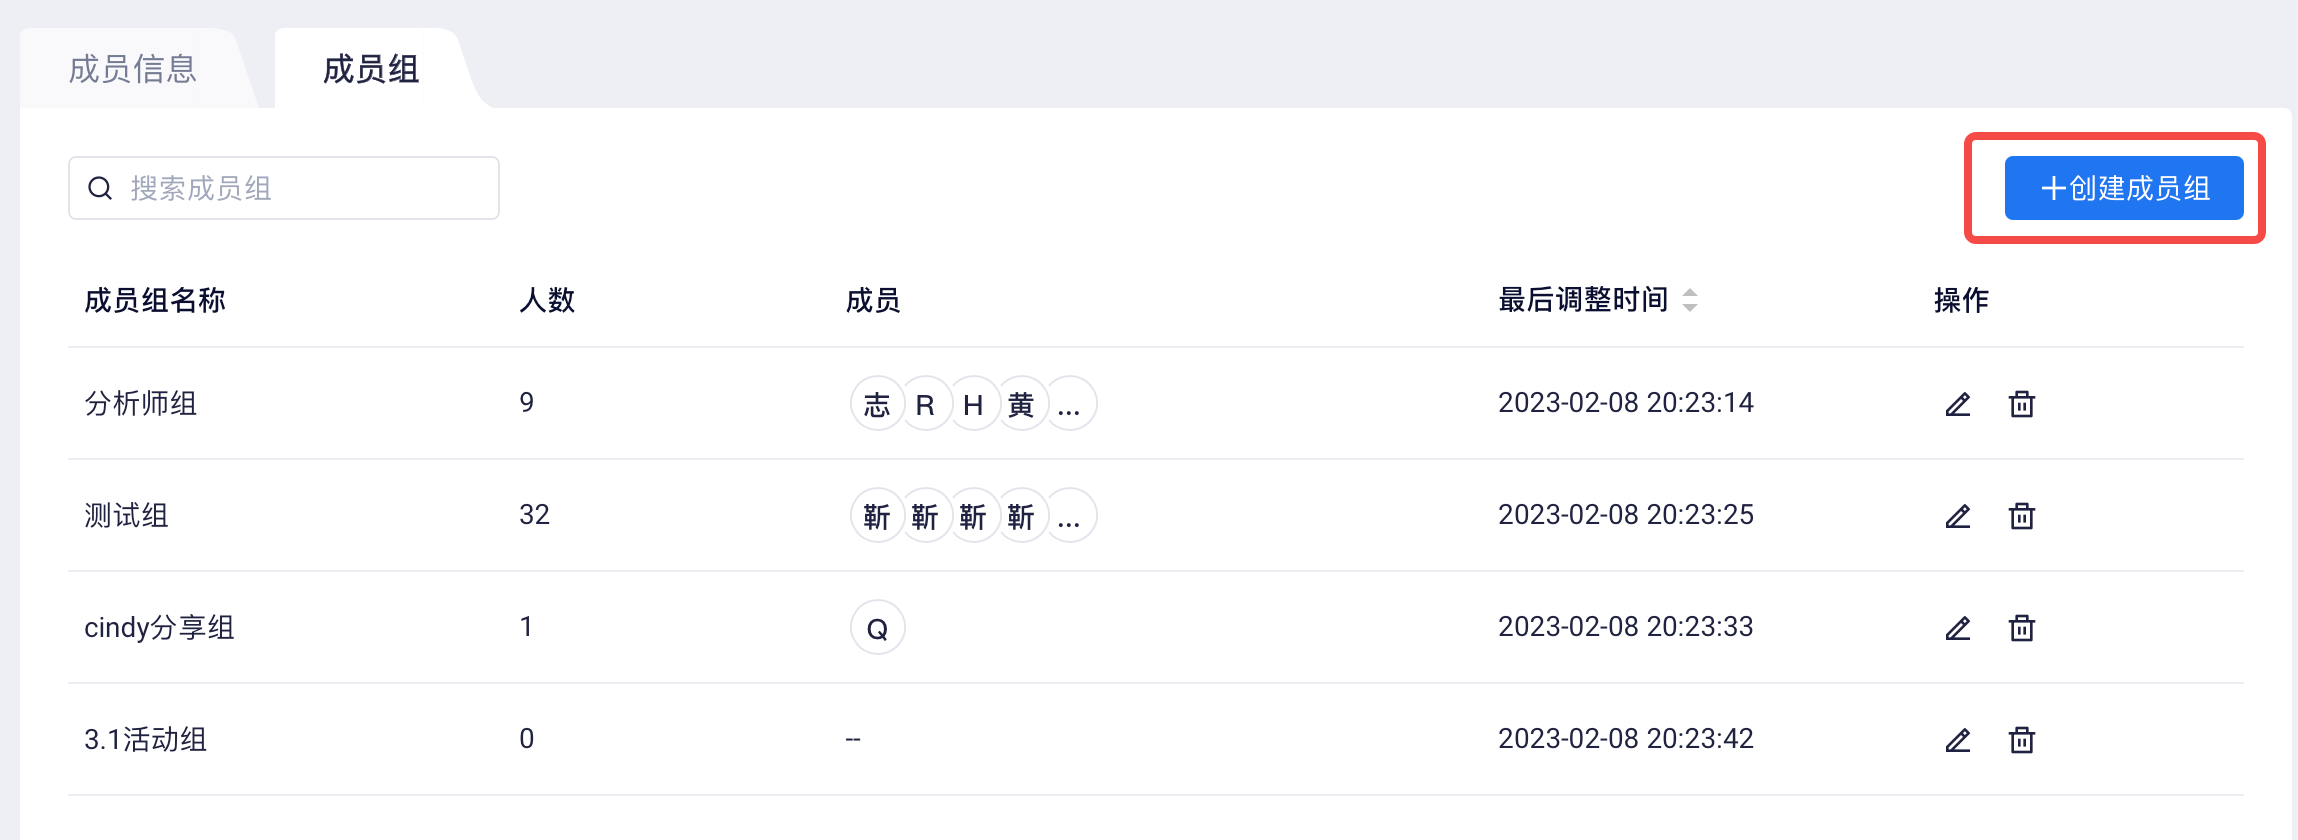Delete the 分析师组 member group

click(2022, 404)
